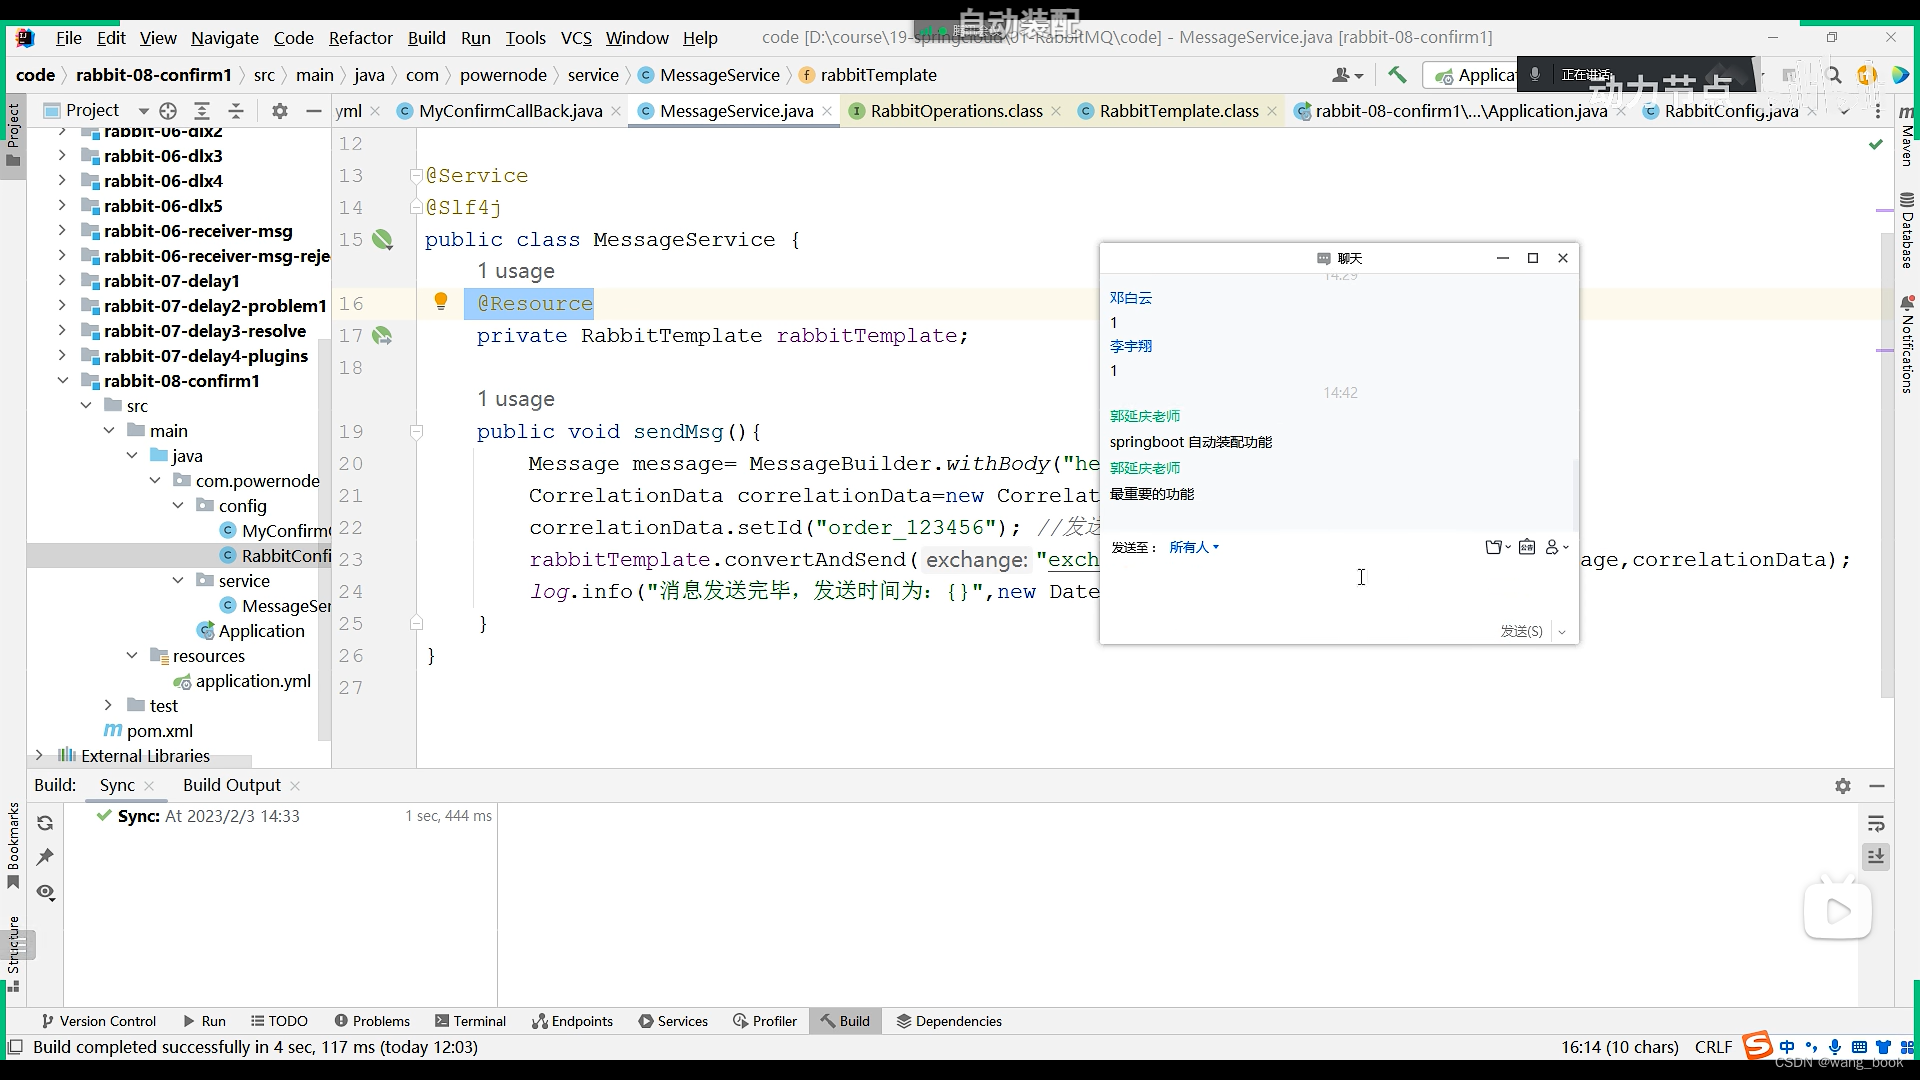Click the Build hammer icon in toolbar
Viewport: 1920px width, 1080px height.
1397,75
